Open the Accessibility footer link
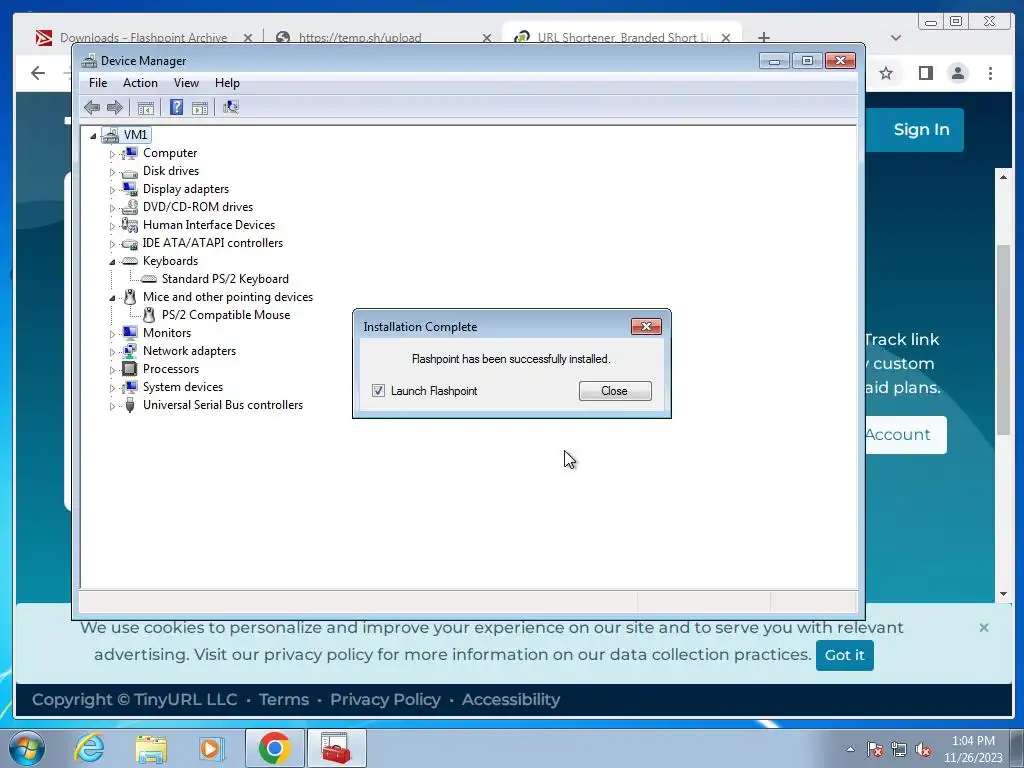 coord(511,699)
